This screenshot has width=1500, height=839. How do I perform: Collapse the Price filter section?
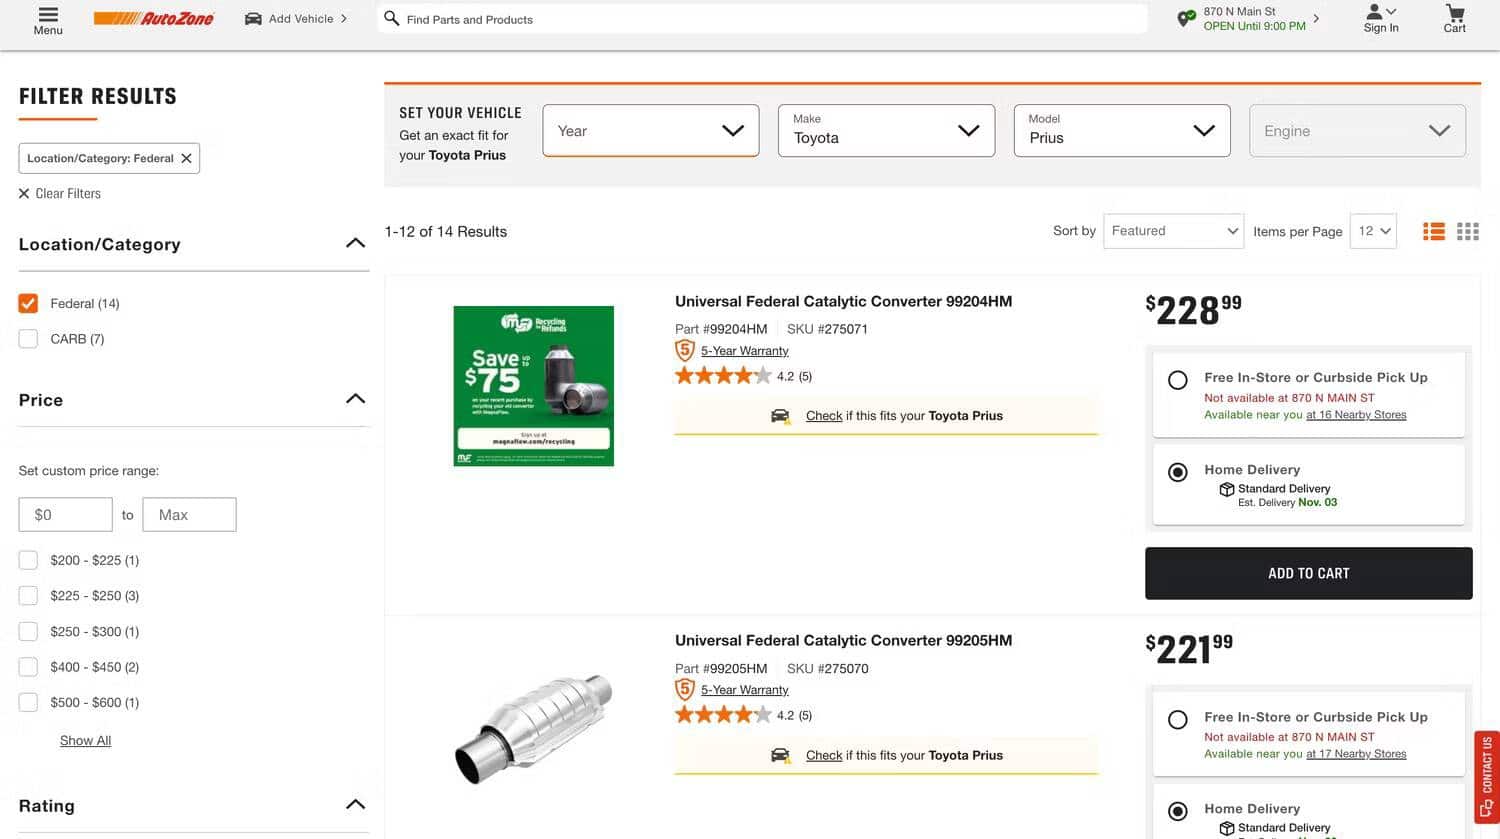pyautogui.click(x=355, y=399)
